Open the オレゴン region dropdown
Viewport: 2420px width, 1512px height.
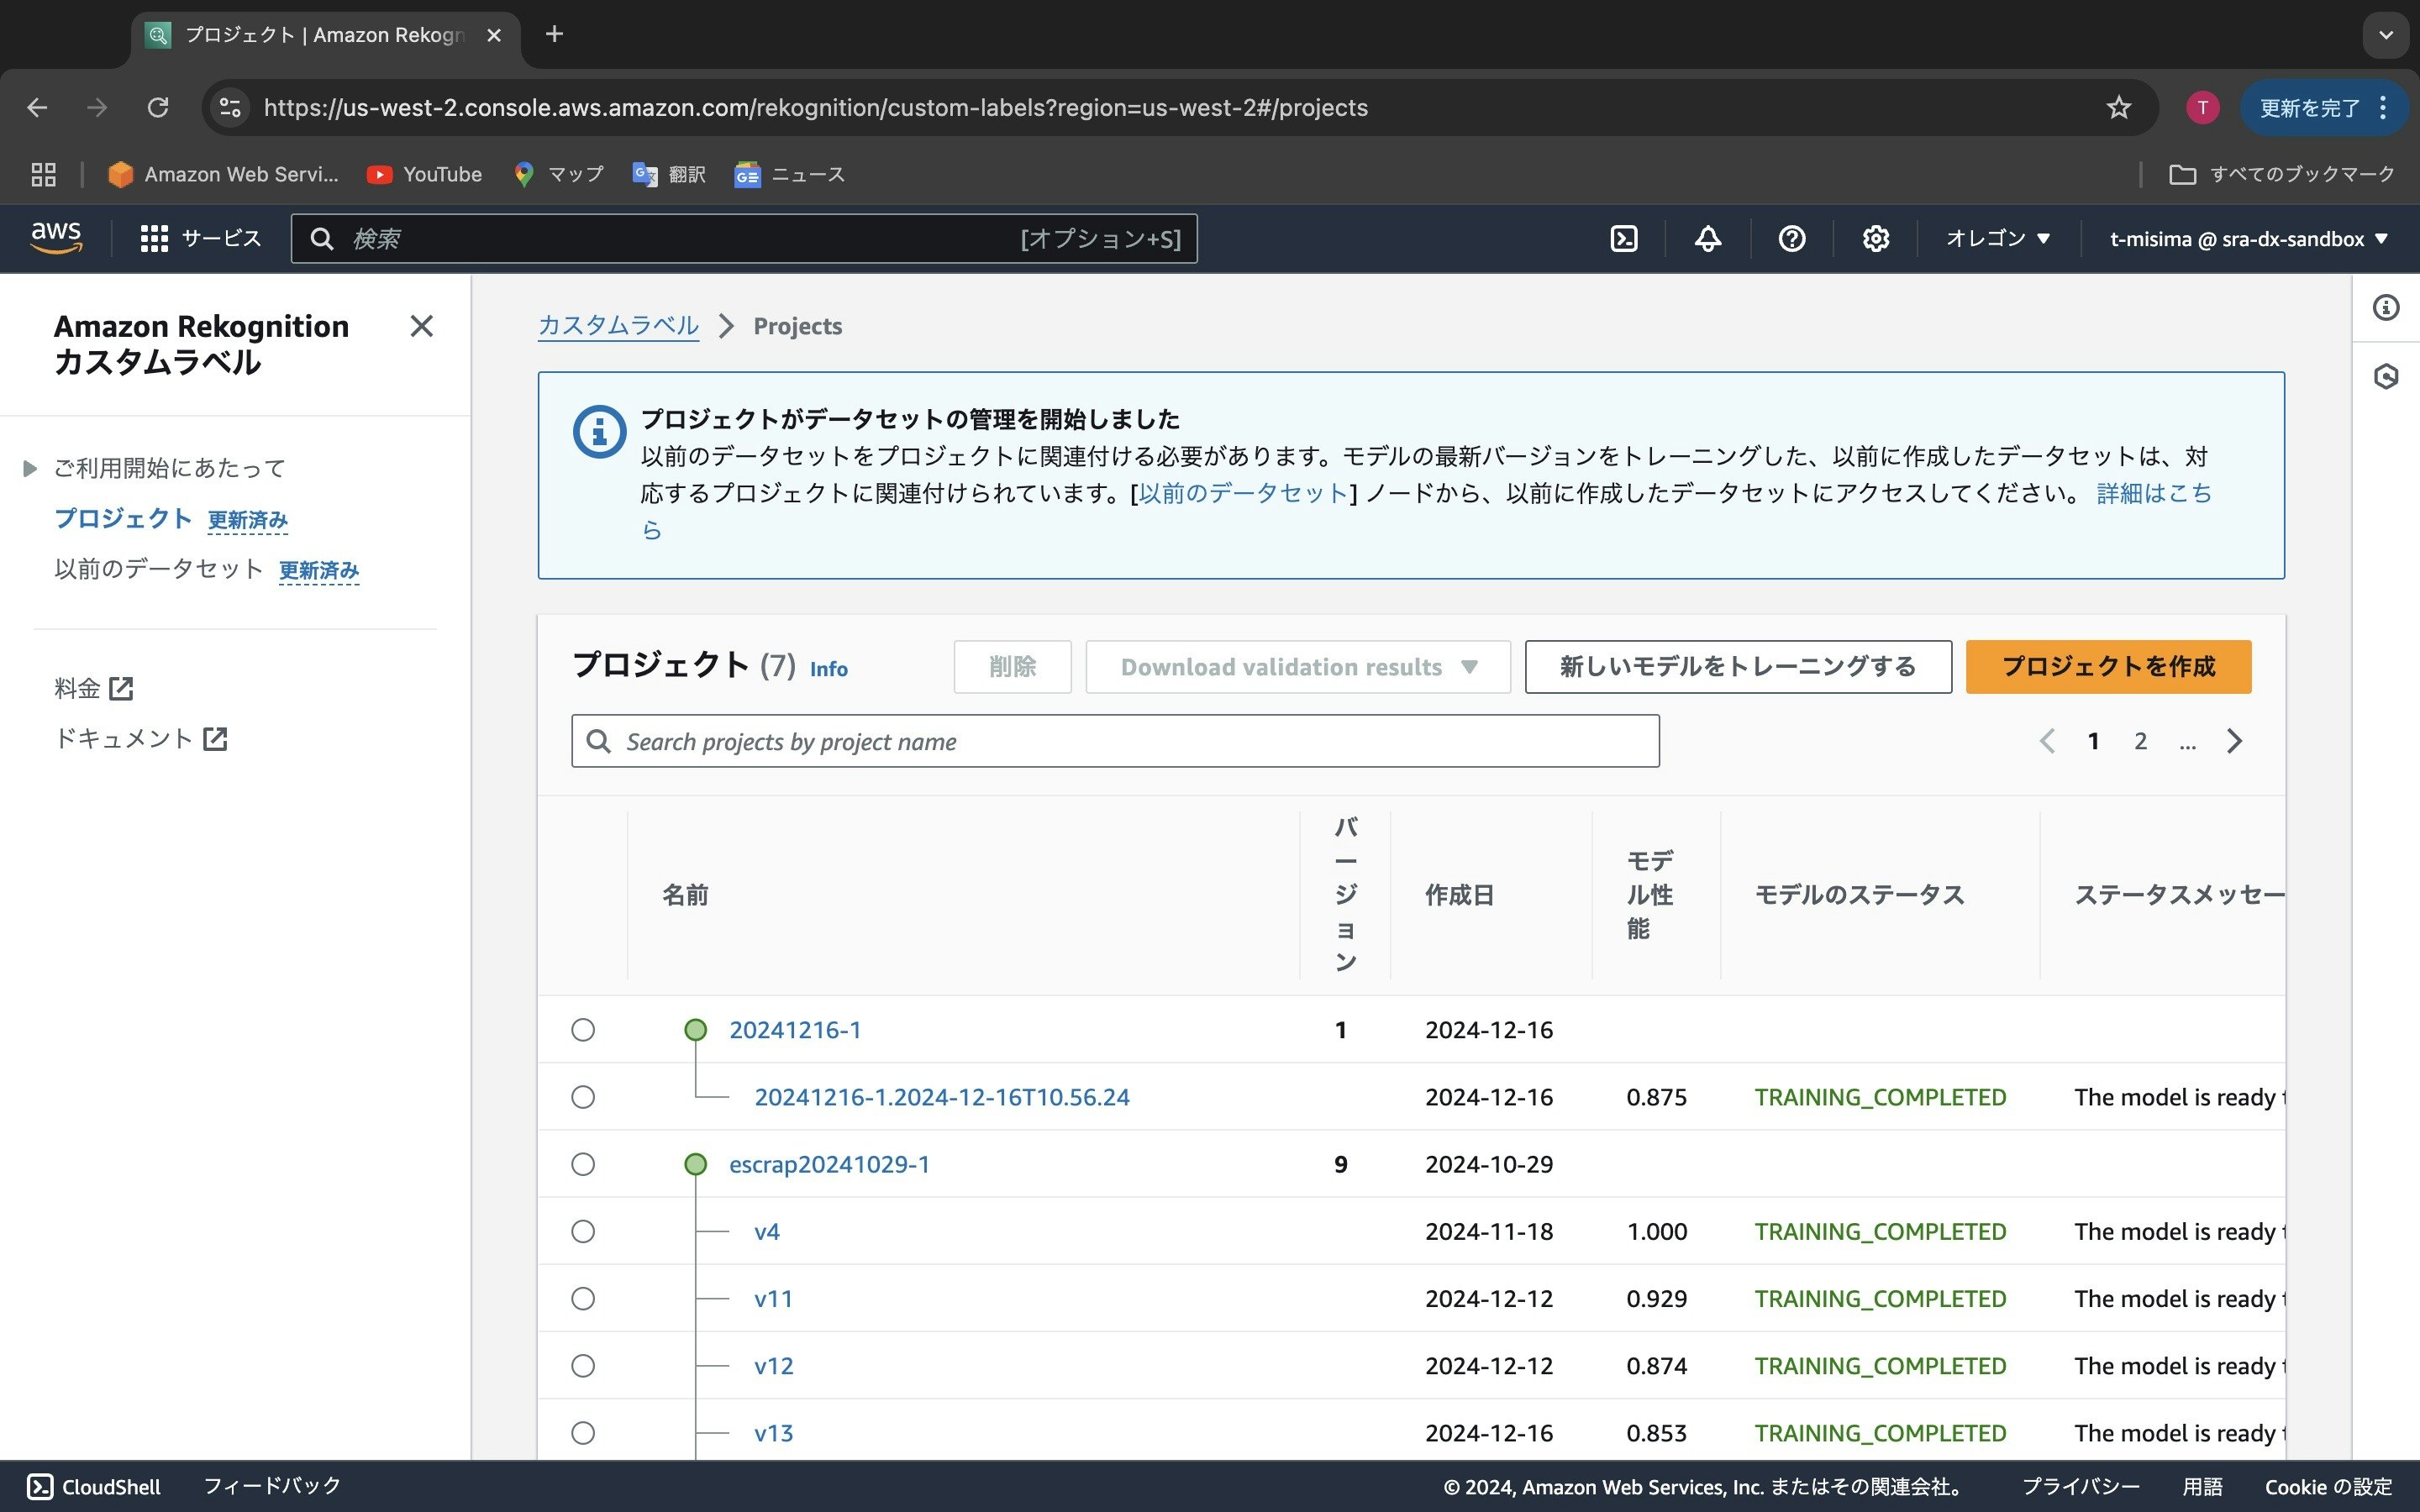pos(1997,239)
